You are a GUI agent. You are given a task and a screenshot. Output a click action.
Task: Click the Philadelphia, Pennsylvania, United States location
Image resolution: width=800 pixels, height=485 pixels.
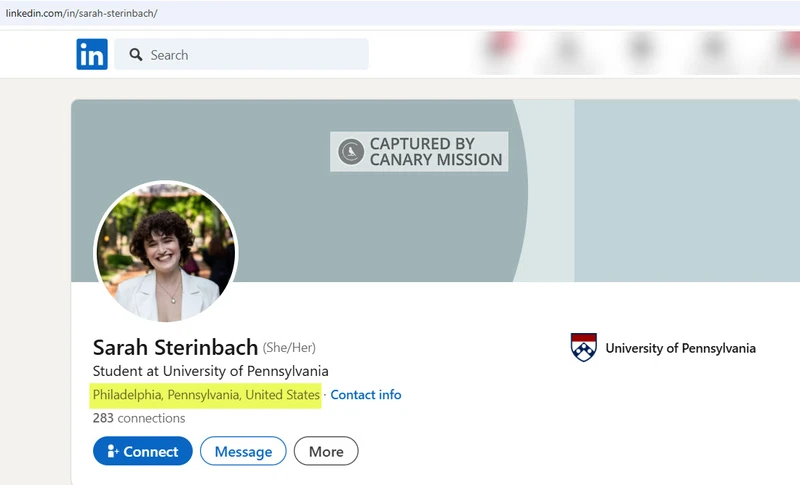(206, 395)
